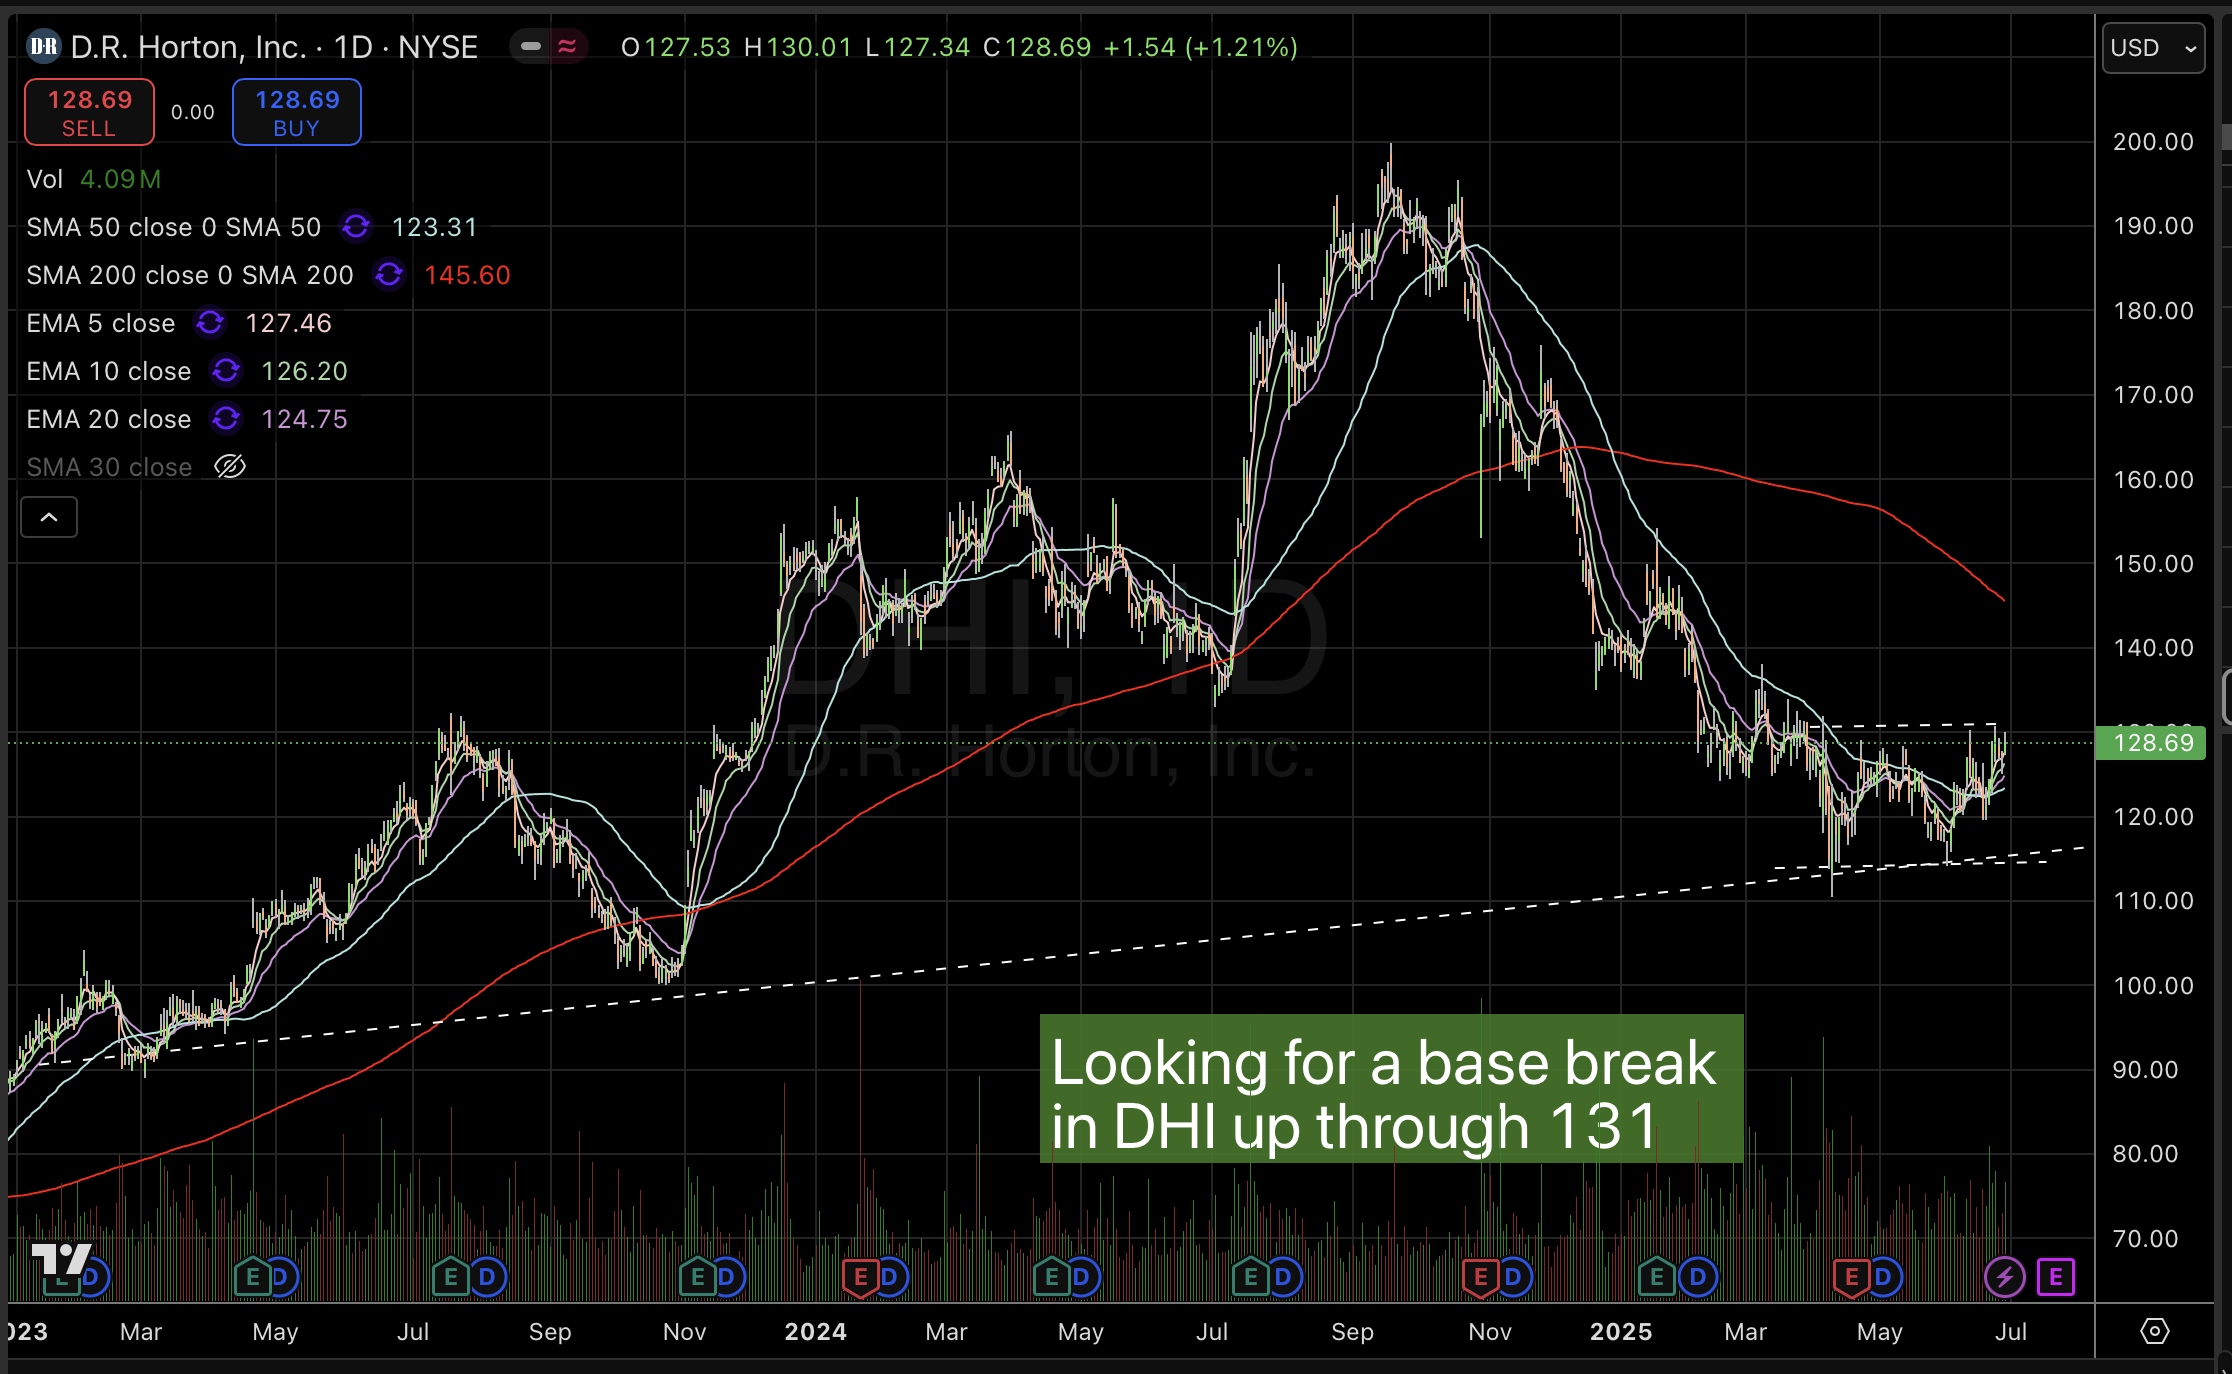
Task: Click red earnings E marker near May 2025
Action: click(x=1851, y=1277)
